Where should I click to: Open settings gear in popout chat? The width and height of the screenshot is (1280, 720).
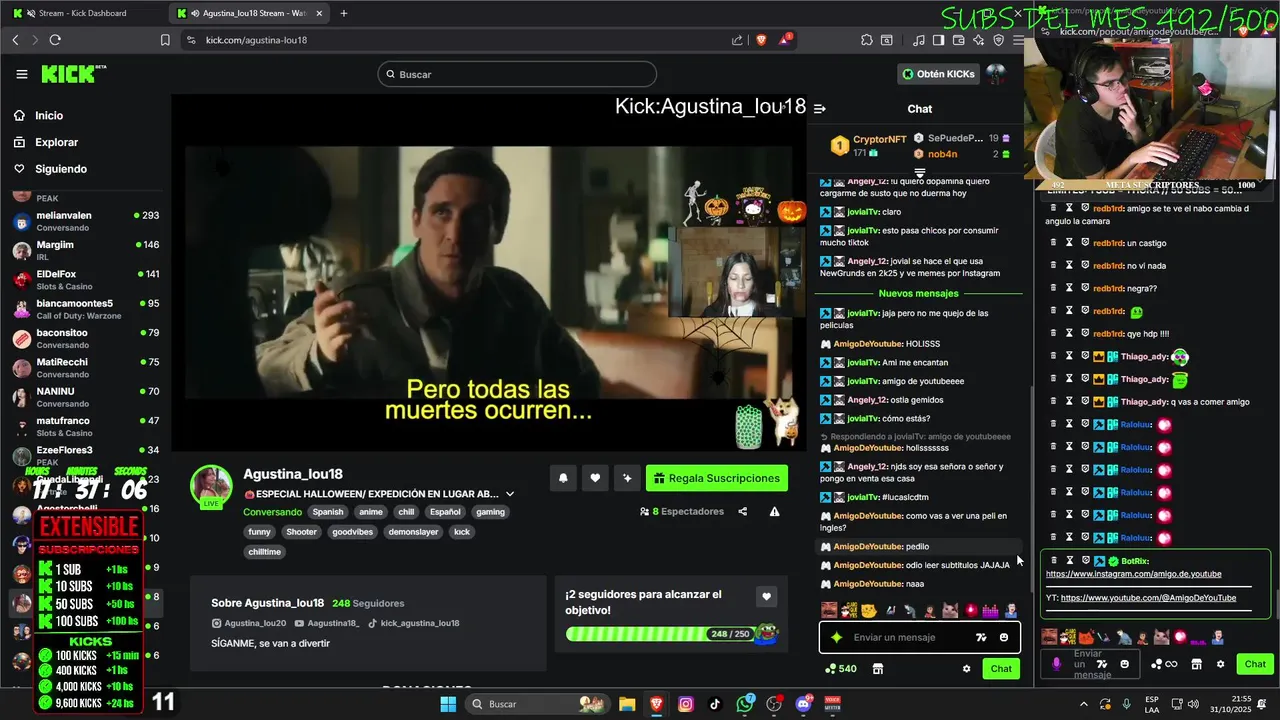tap(1220, 664)
